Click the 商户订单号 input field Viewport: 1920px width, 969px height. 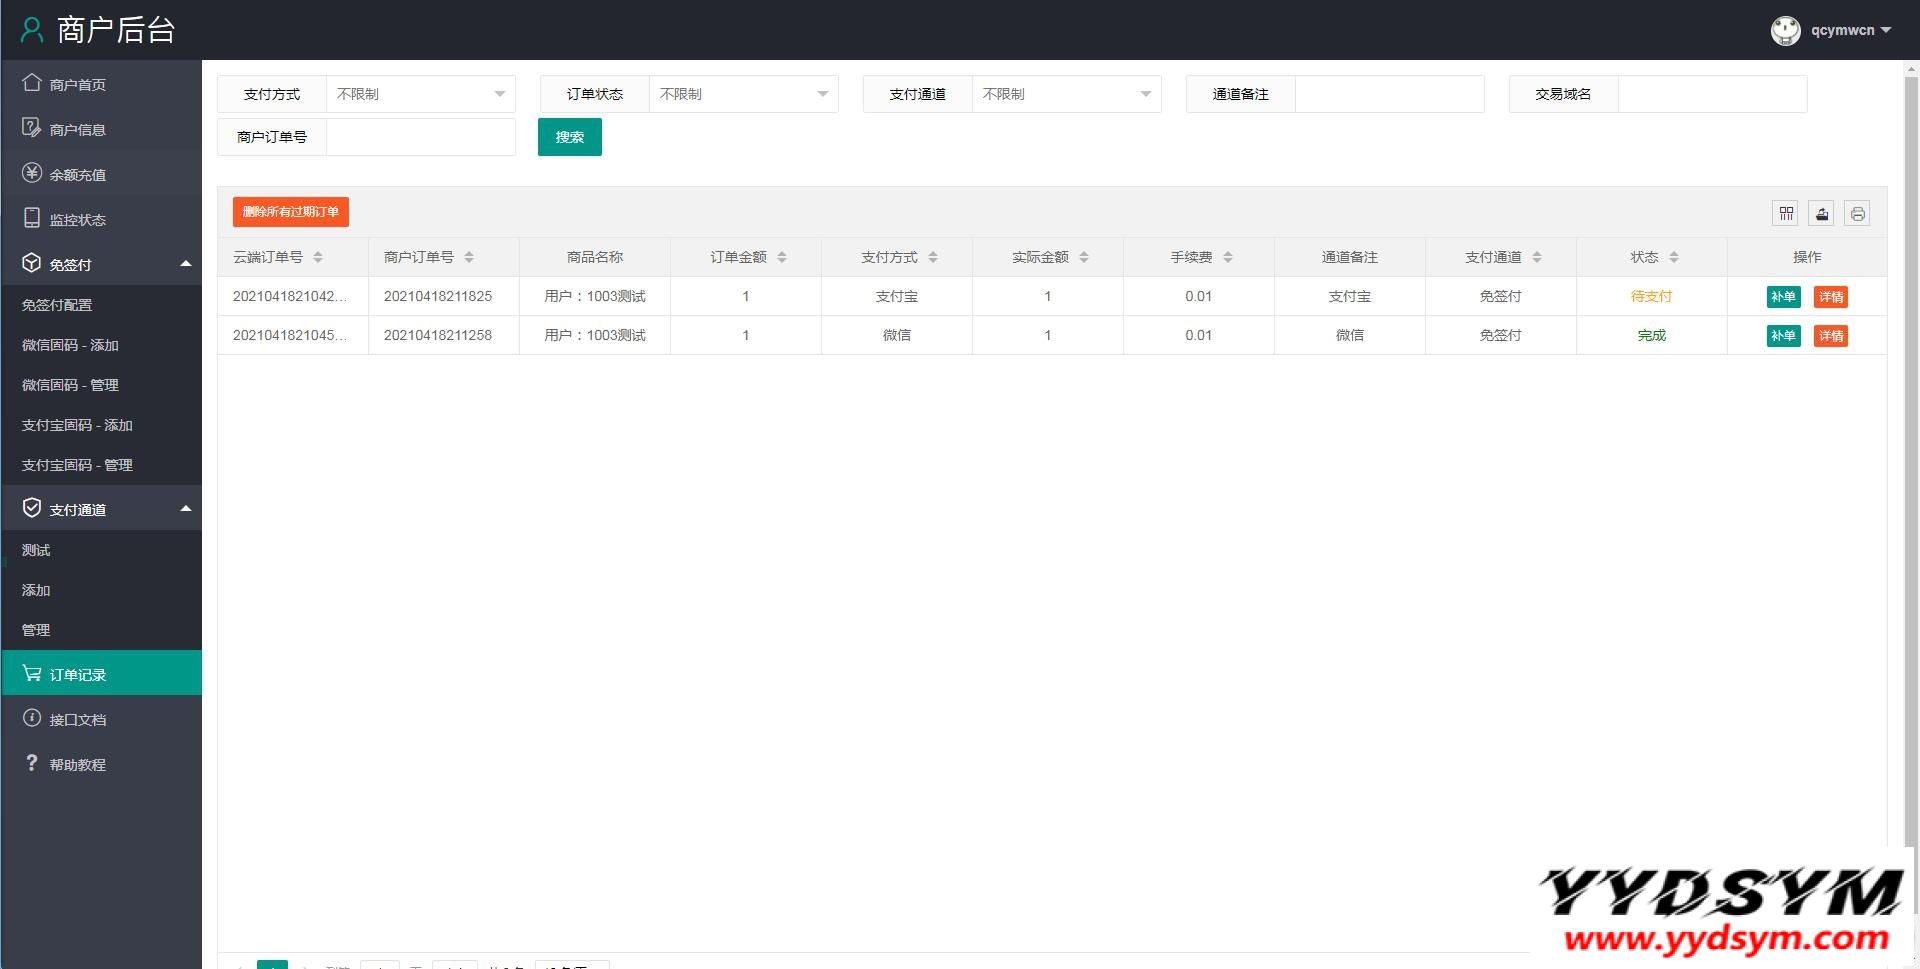420,137
